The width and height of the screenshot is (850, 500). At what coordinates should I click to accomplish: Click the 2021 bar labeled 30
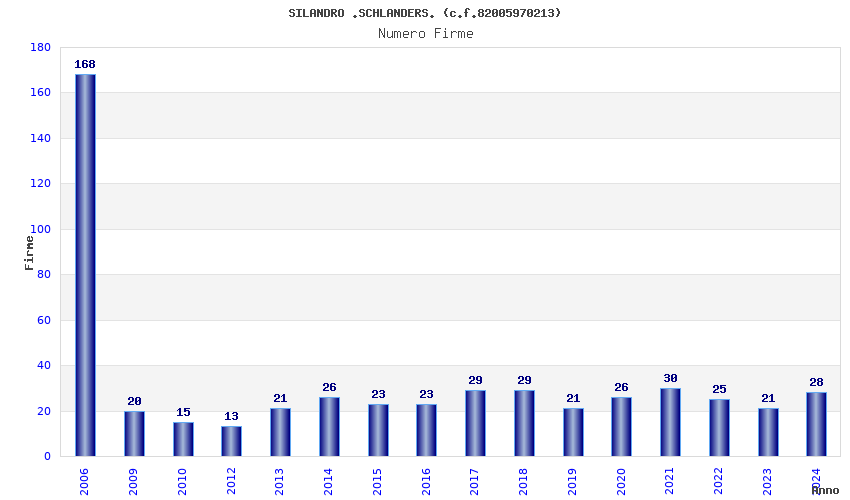click(670, 422)
